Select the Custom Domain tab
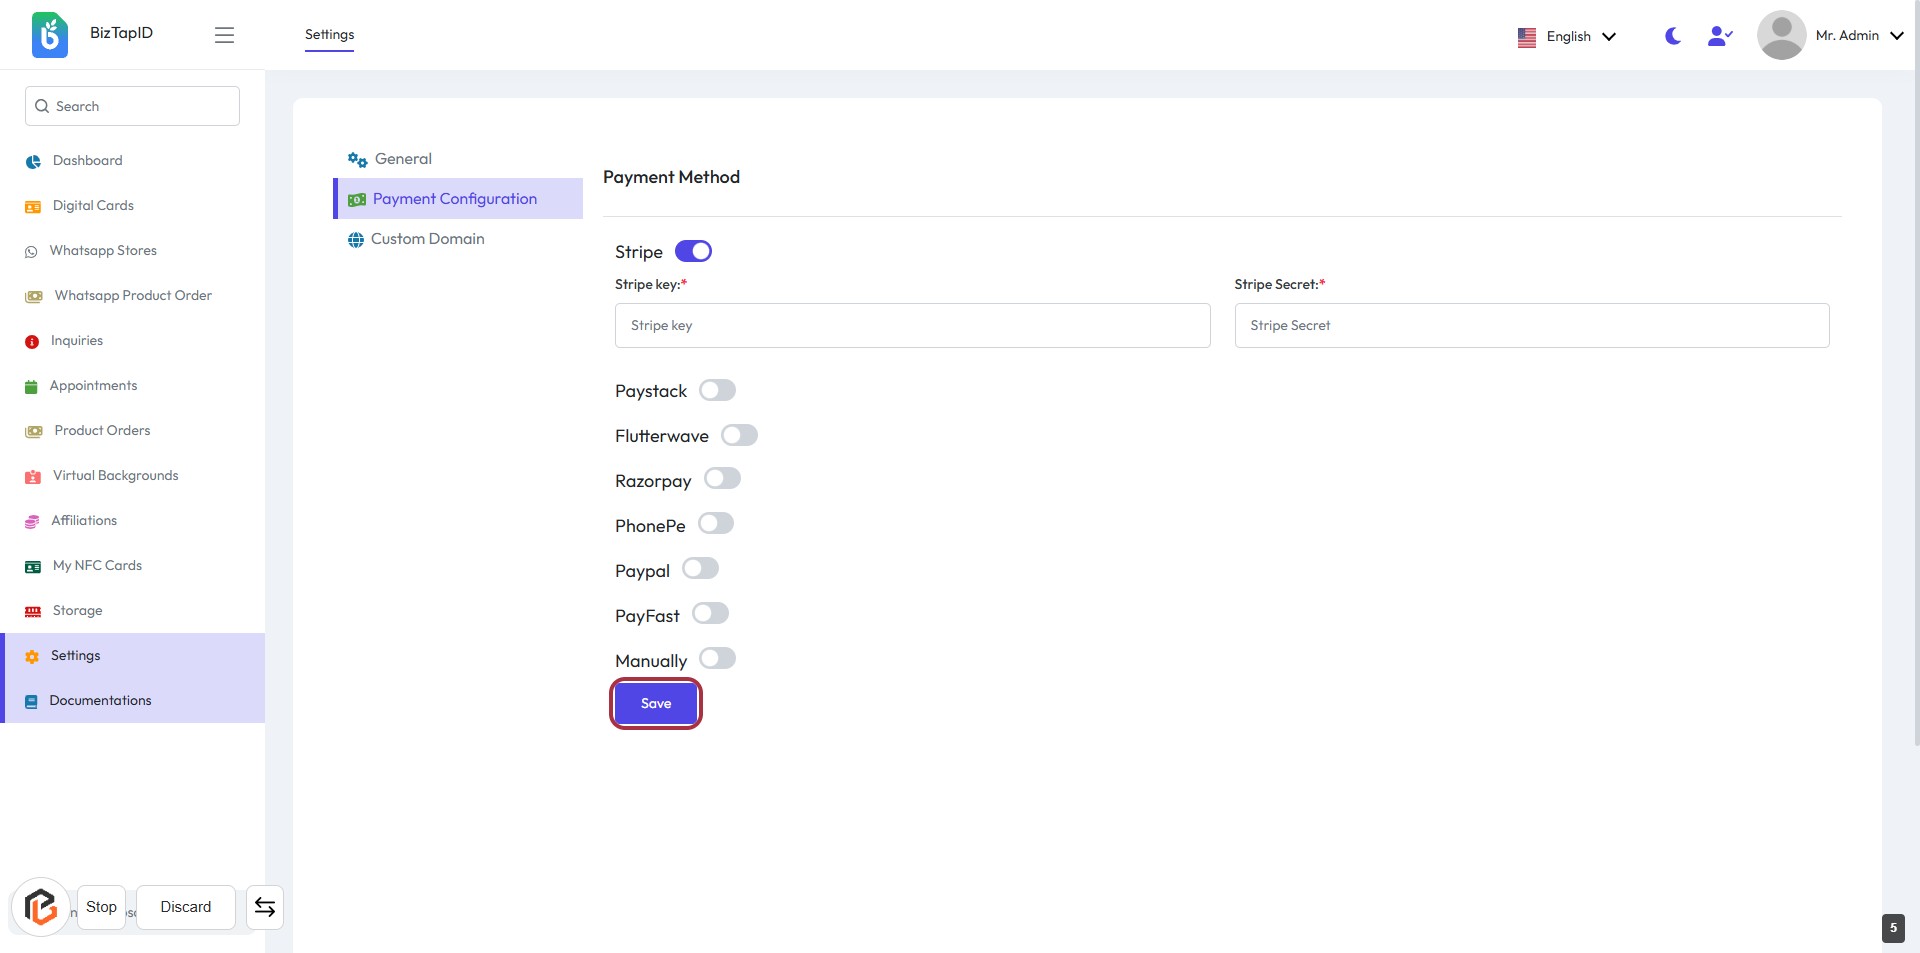1920x953 pixels. pos(427,239)
